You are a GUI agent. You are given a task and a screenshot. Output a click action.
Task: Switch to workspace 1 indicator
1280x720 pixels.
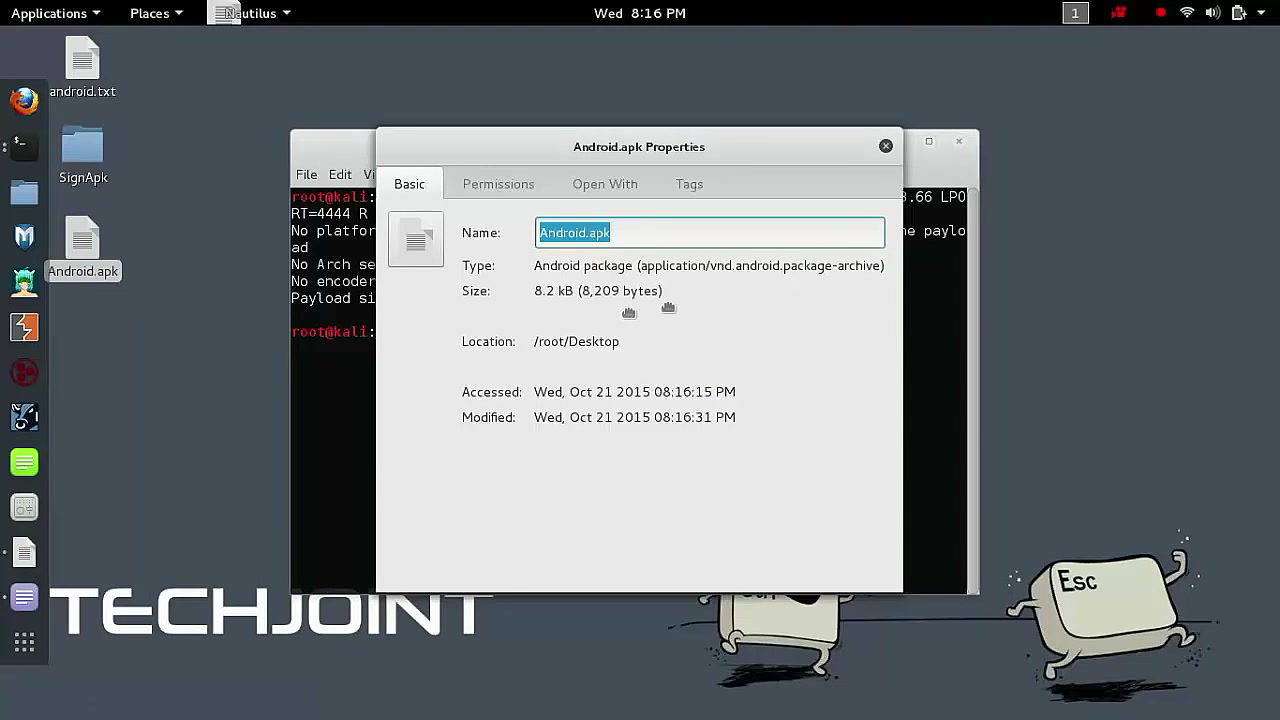click(1075, 13)
